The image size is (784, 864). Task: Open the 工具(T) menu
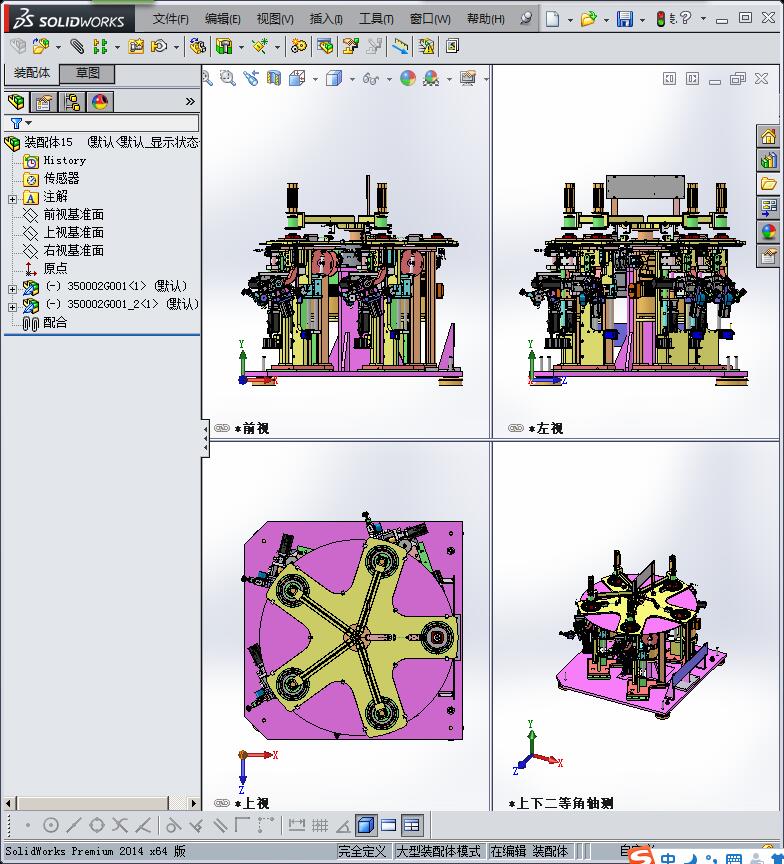point(376,19)
